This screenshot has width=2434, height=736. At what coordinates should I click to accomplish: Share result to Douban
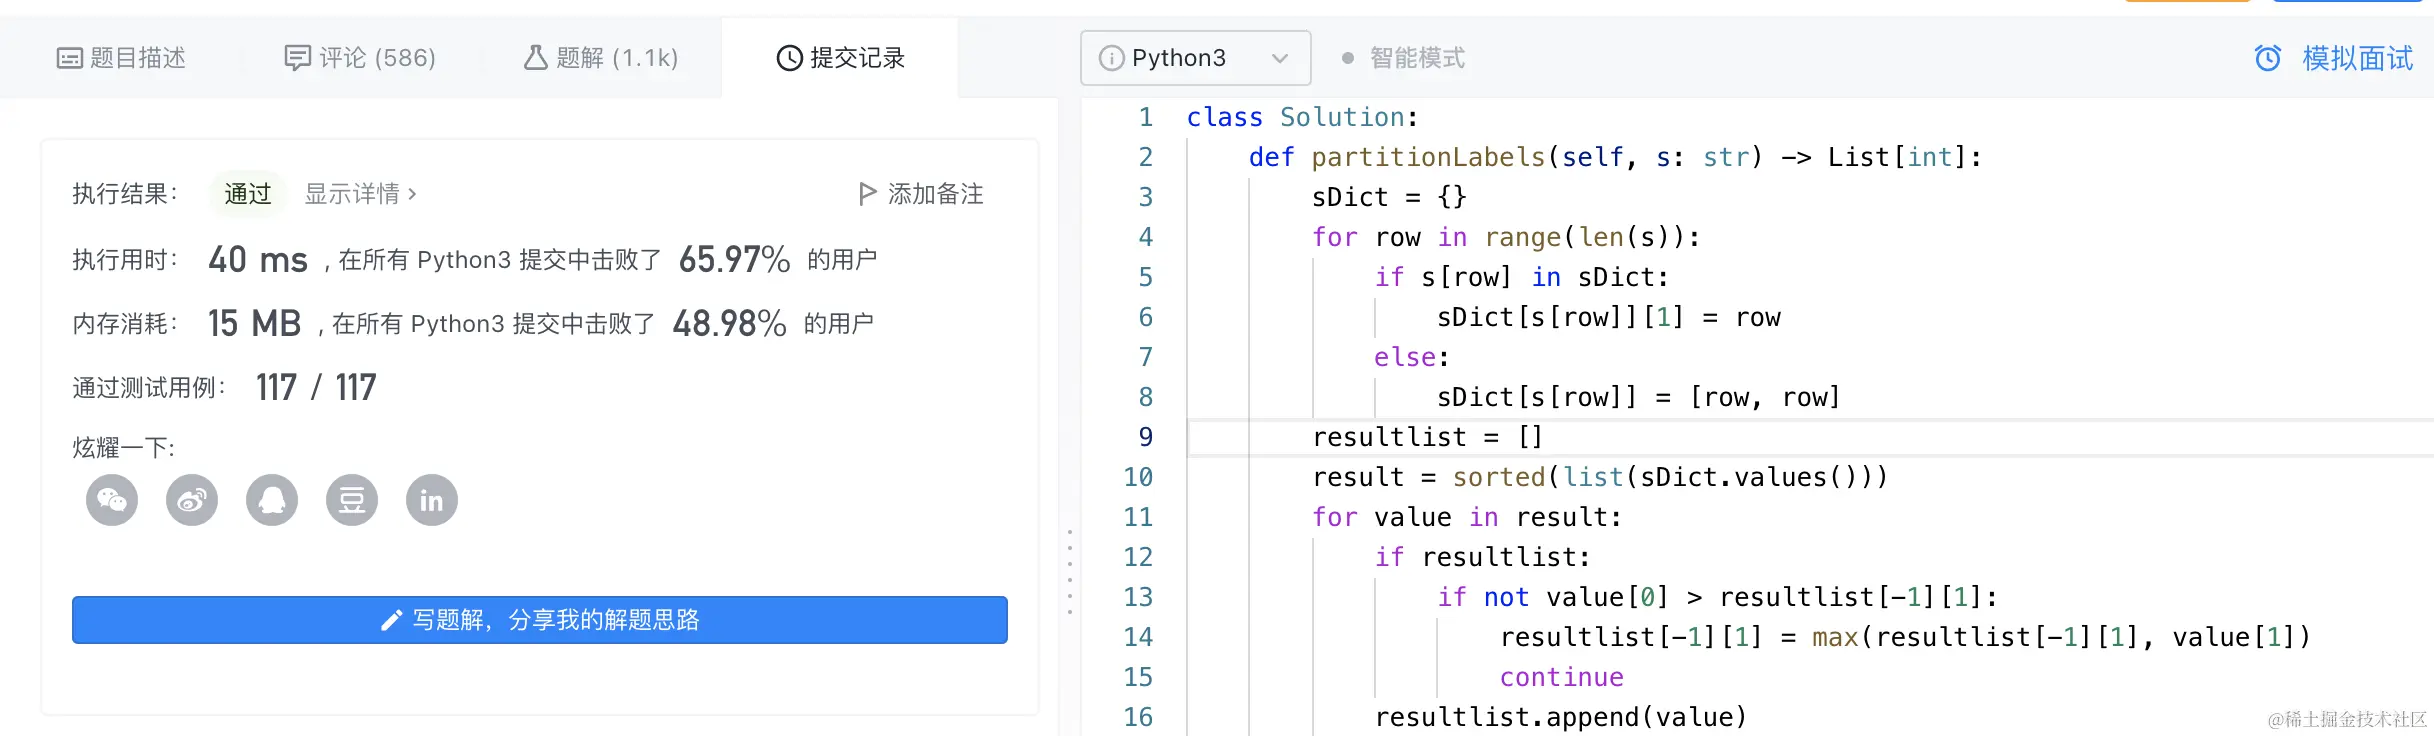coord(352,500)
